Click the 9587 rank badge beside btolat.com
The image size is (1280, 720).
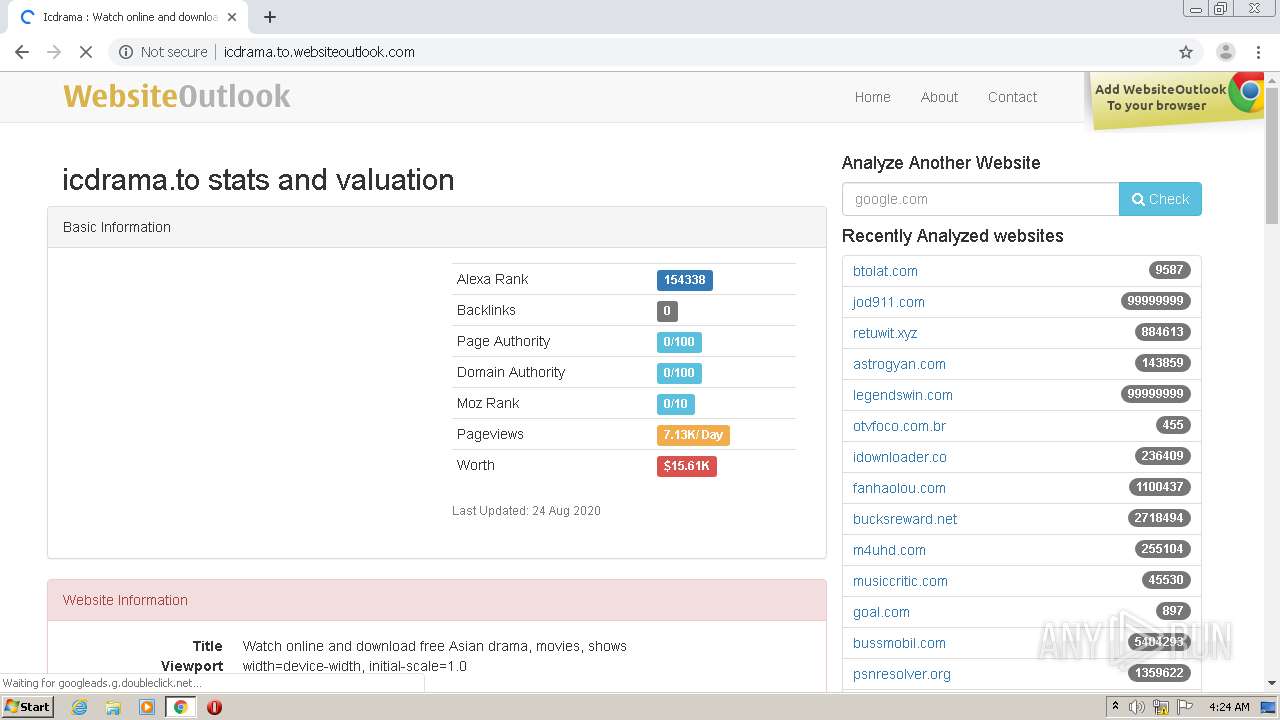[1169, 270]
